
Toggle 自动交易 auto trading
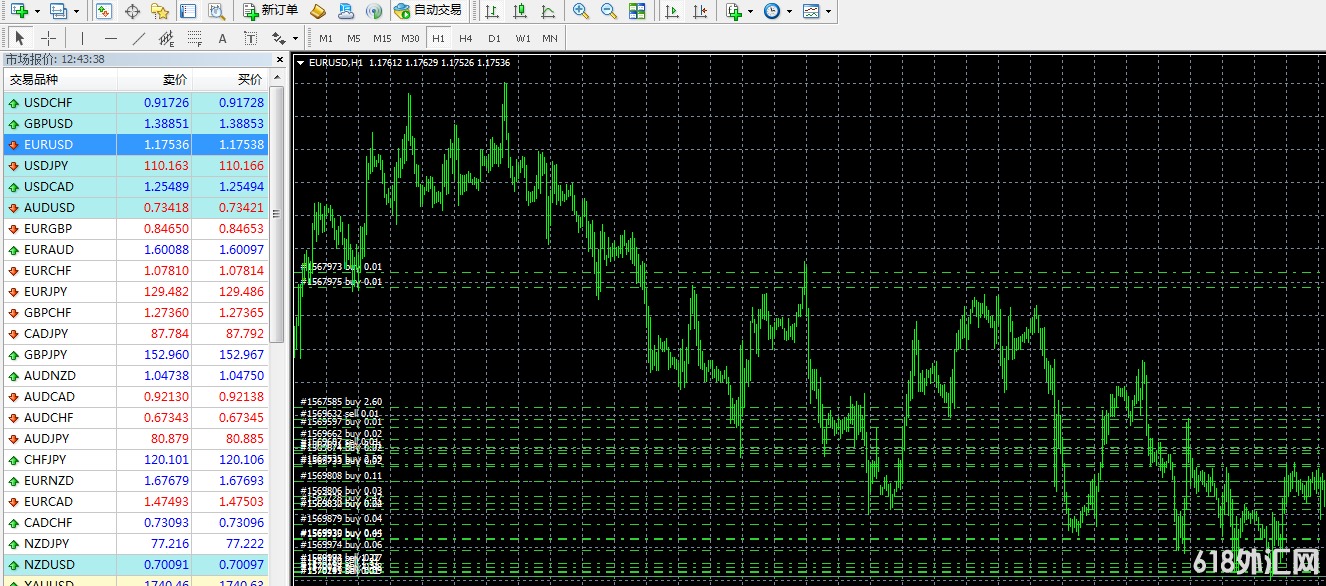tap(429, 11)
